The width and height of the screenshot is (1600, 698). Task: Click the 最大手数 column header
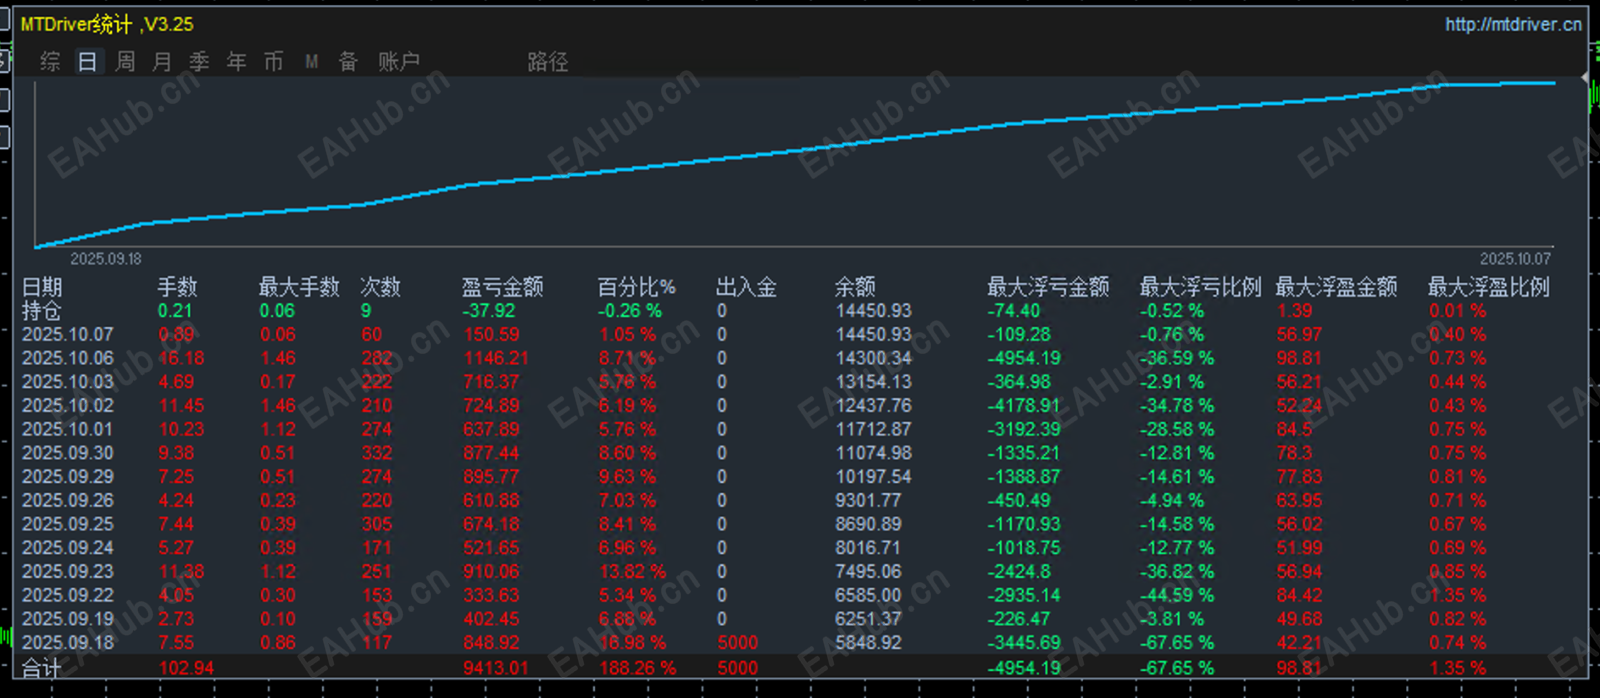pyautogui.click(x=299, y=287)
